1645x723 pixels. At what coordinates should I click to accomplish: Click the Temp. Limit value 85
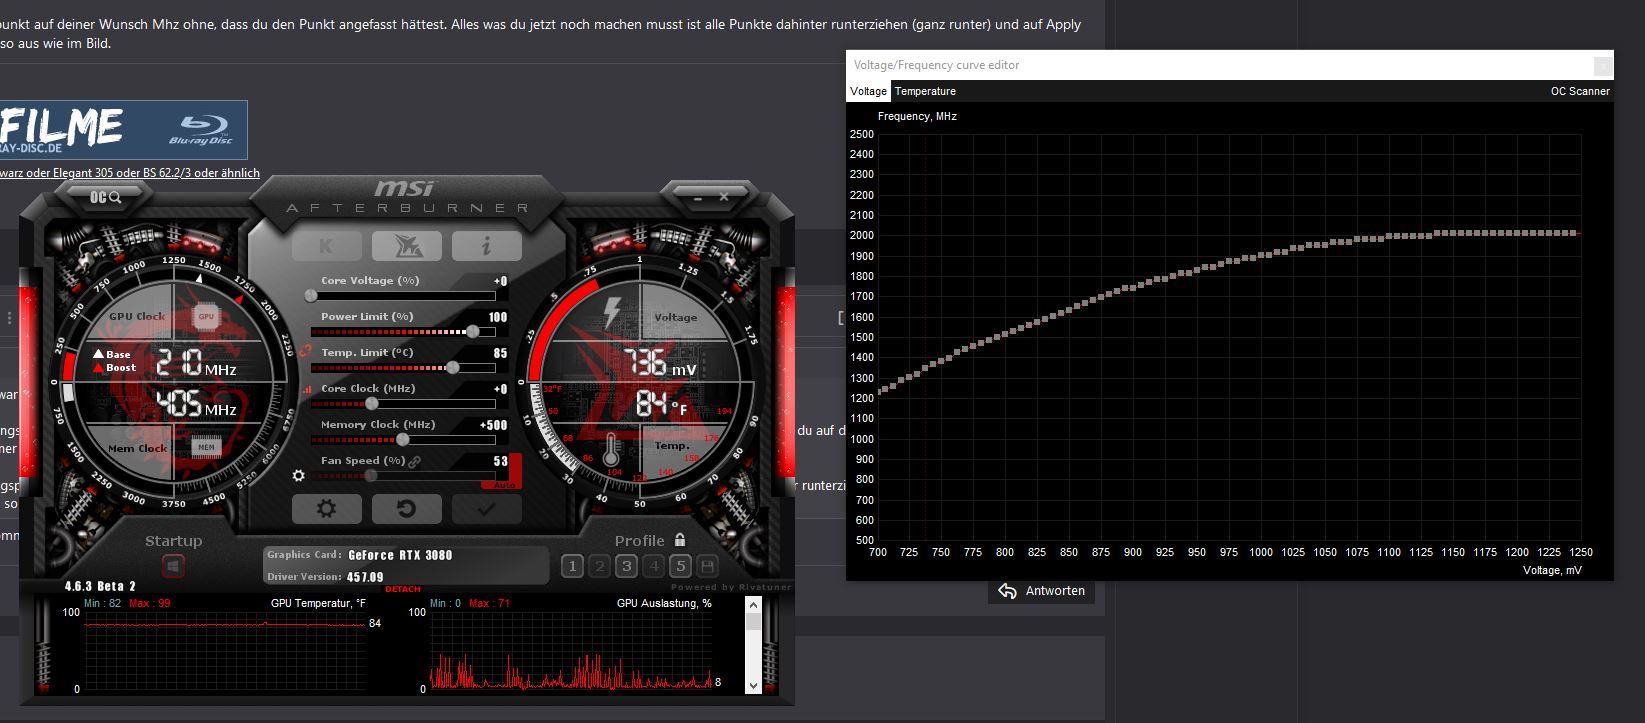[x=500, y=353]
